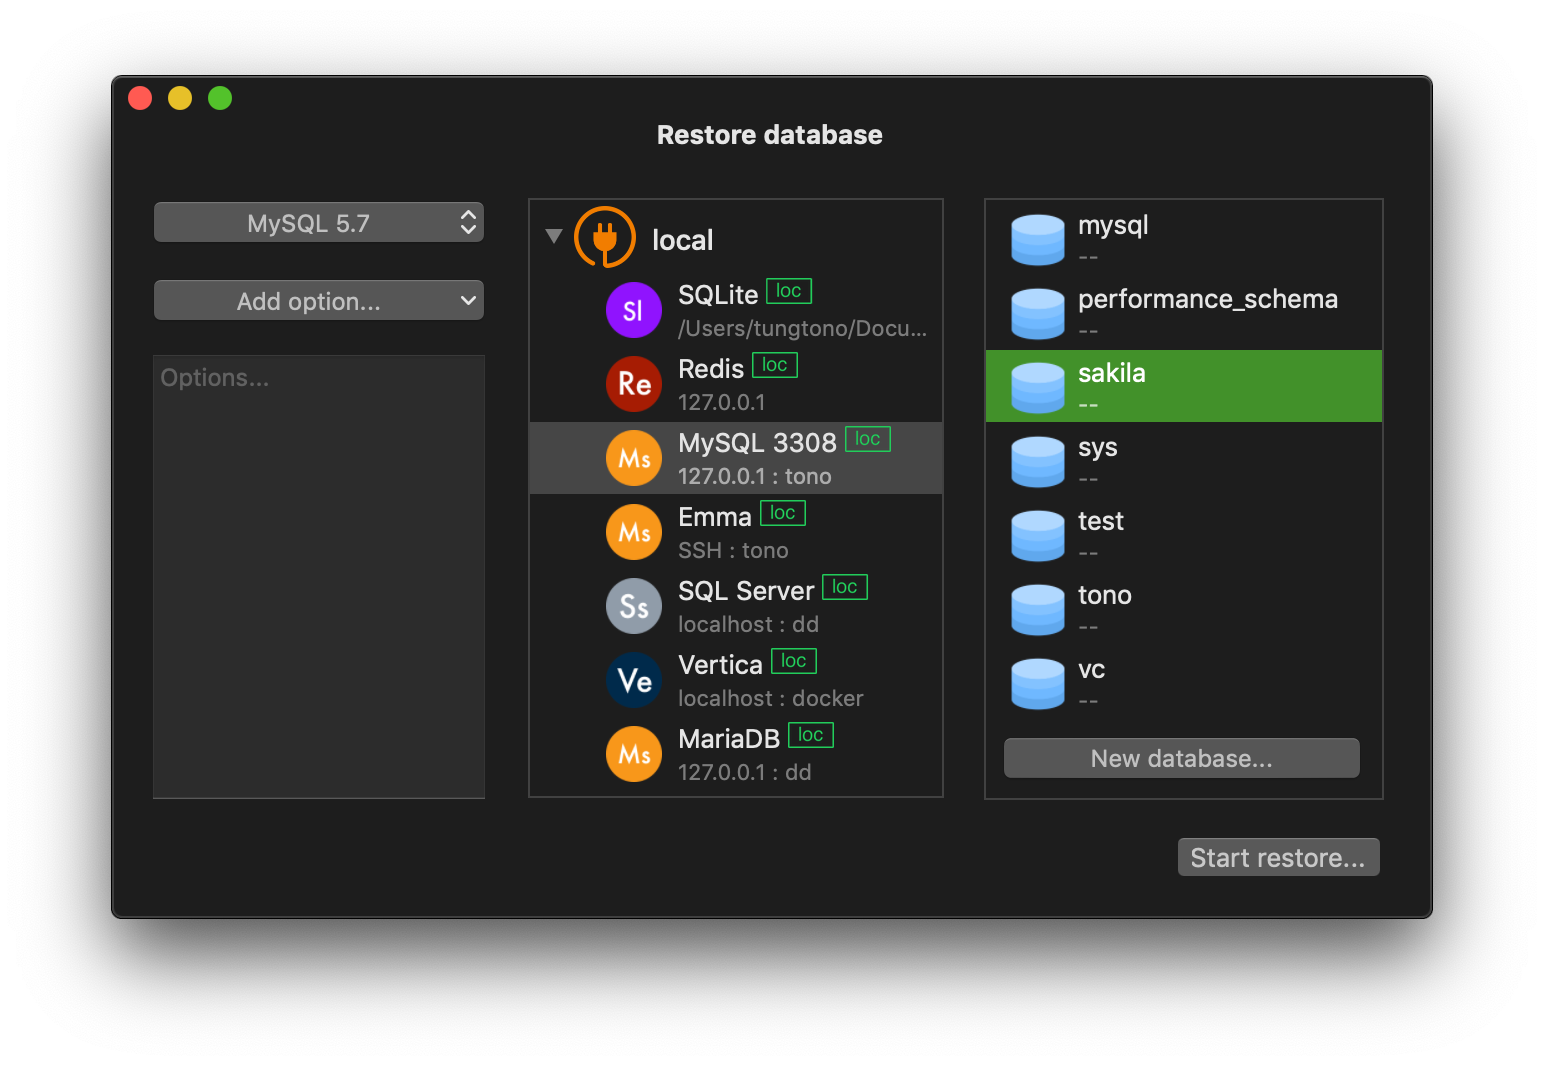Screen dimensions: 1544x1066
Task: Open the Add option dropdown
Action: (x=318, y=300)
